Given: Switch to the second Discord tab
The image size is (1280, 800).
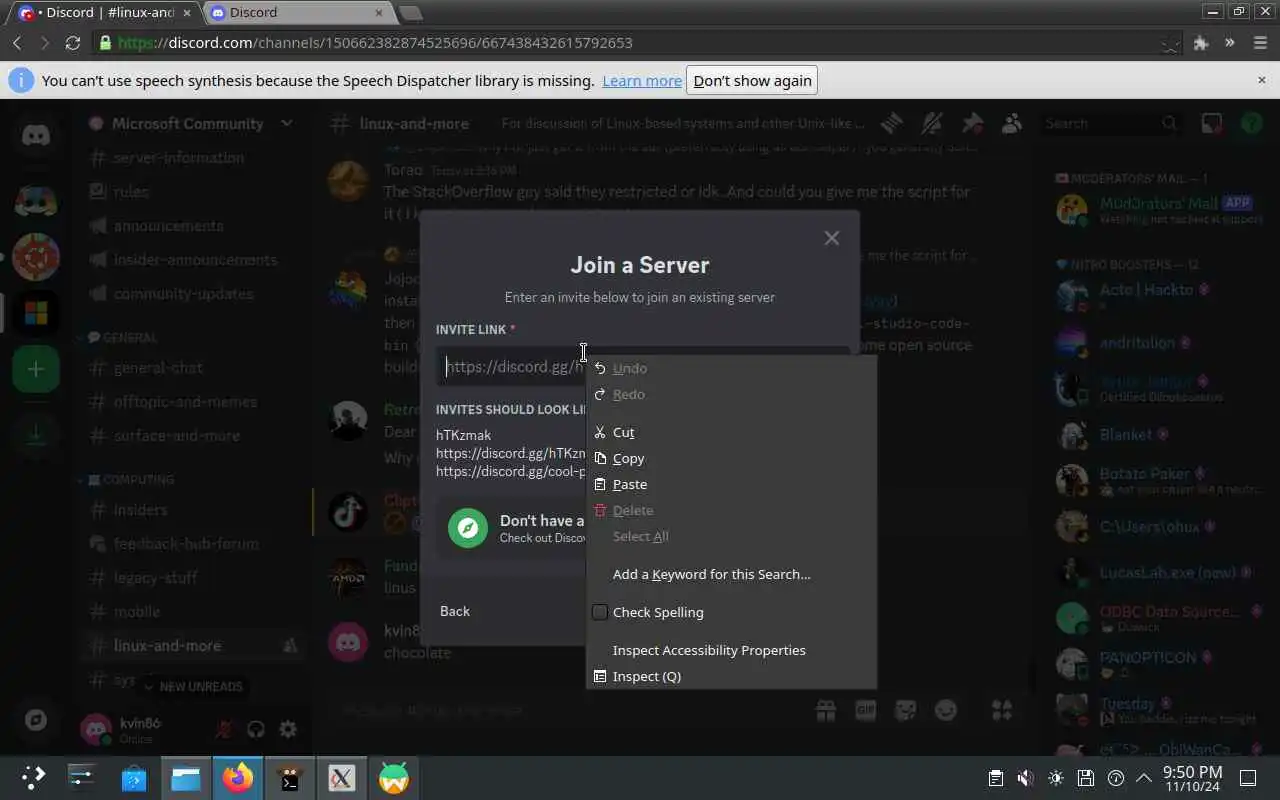Looking at the screenshot, I should pyautogui.click(x=298, y=13).
